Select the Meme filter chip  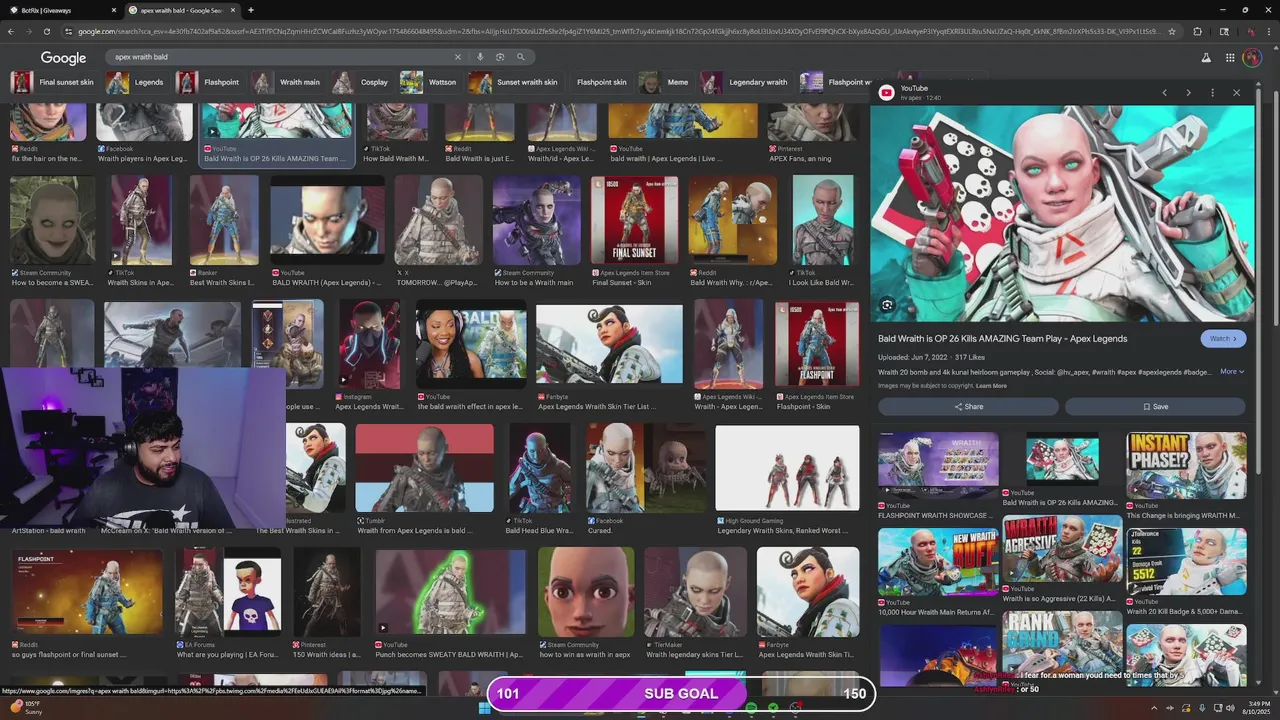point(665,82)
